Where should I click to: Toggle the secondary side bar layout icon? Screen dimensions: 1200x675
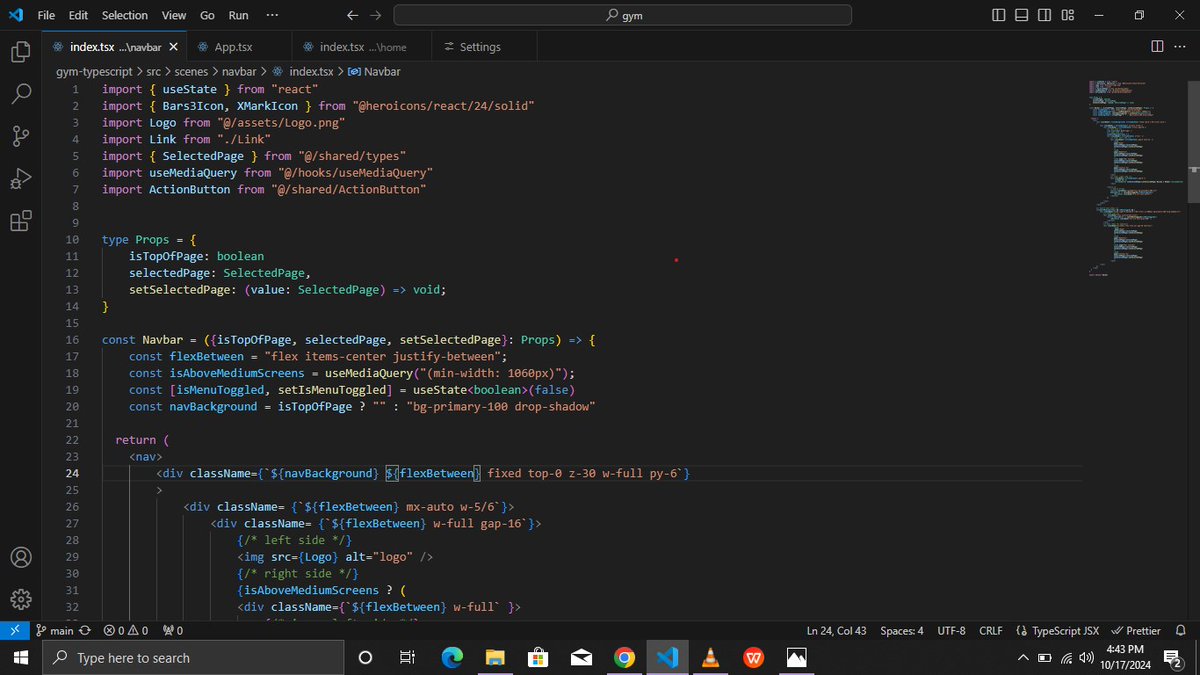point(1044,15)
